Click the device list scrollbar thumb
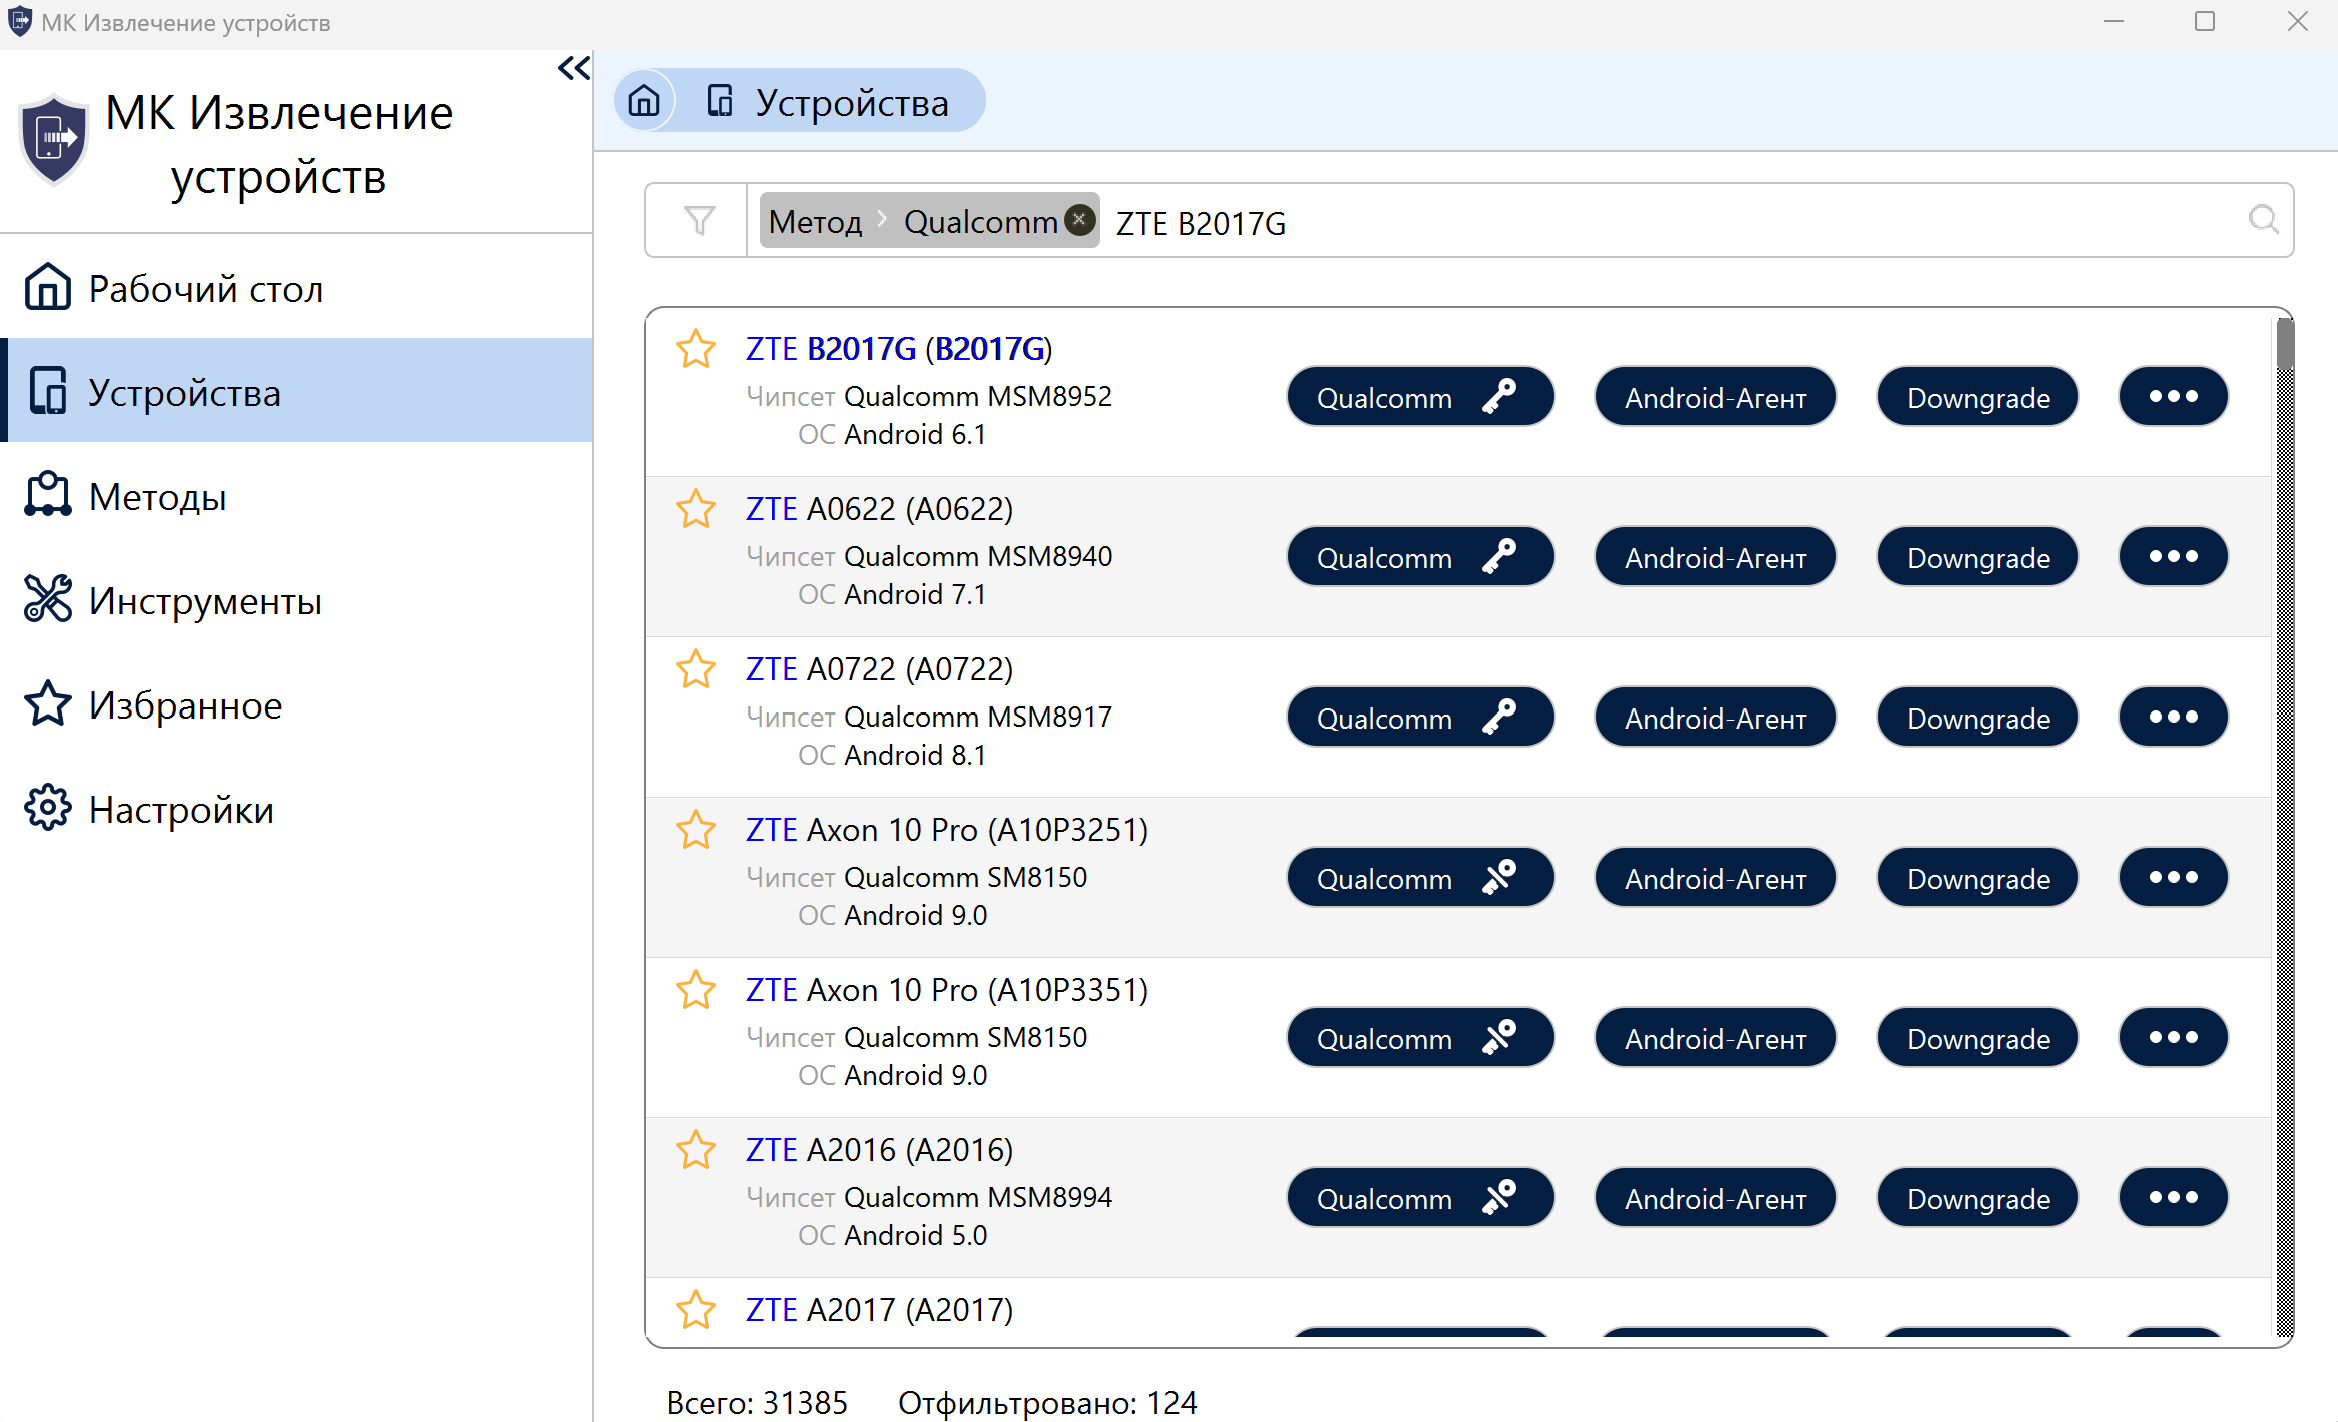Viewport: 2338px width, 1422px height. point(2285,344)
